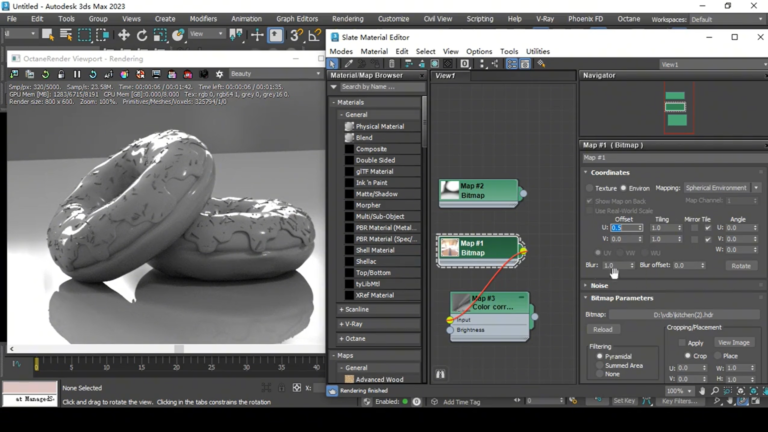Select Pyramidal filtering option
Viewport: 768px width, 432px height.
(x=600, y=356)
